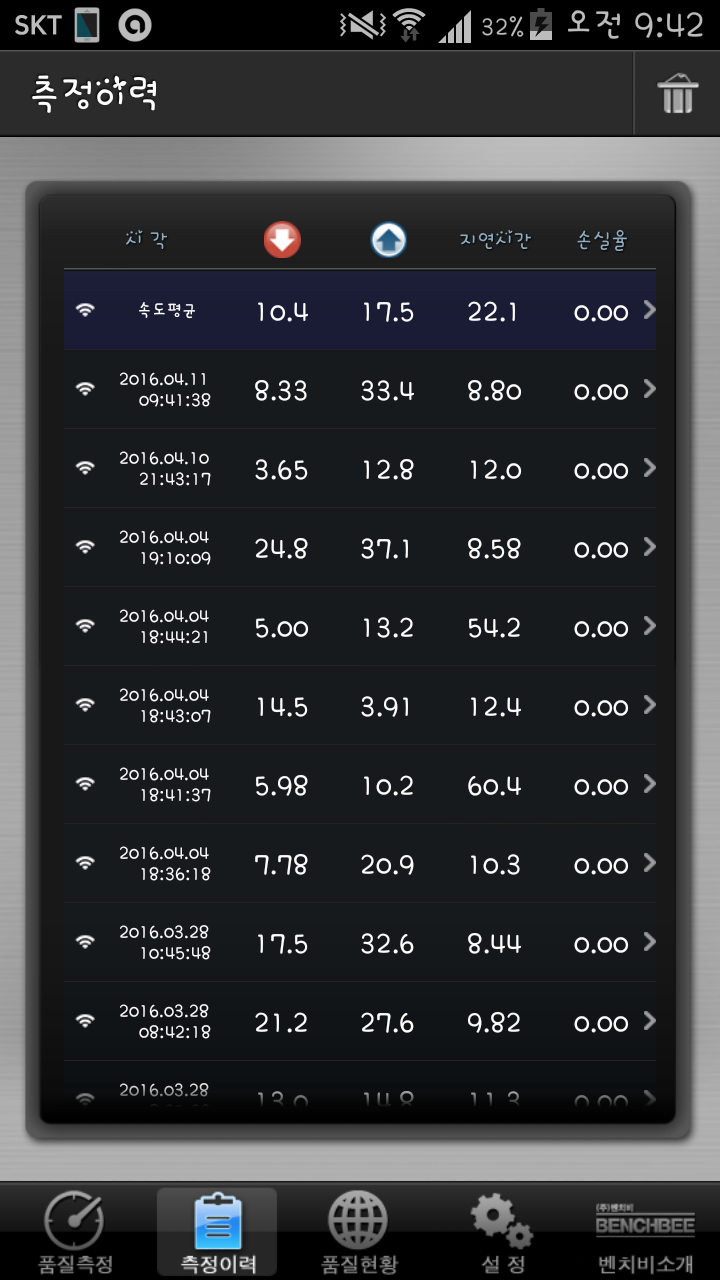Select the 손실율 column header
The height and width of the screenshot is (1280, 720).
coord(602,240)
